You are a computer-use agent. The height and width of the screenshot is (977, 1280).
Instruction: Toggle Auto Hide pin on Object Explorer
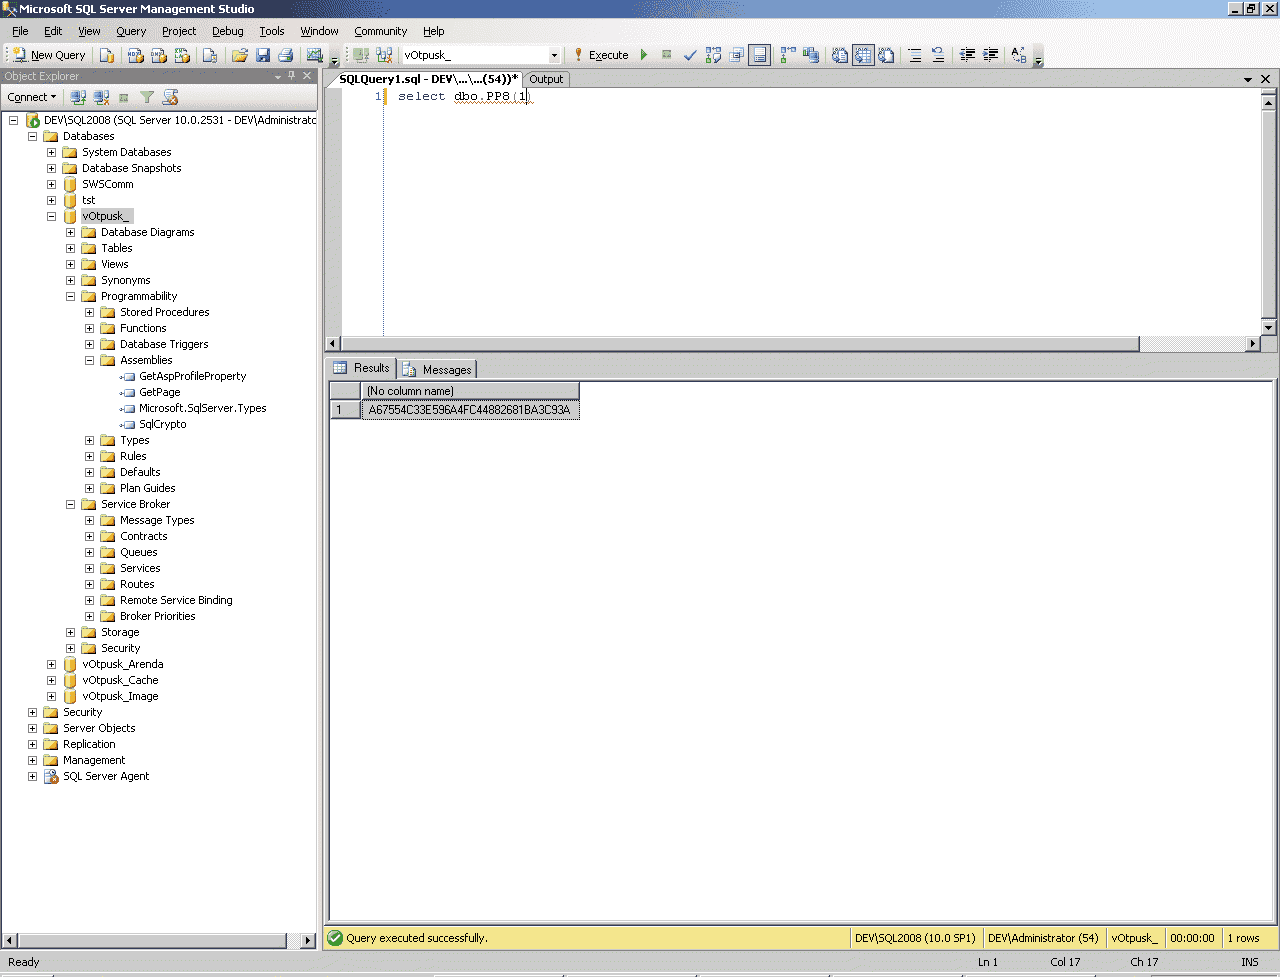tap(292, 76)
